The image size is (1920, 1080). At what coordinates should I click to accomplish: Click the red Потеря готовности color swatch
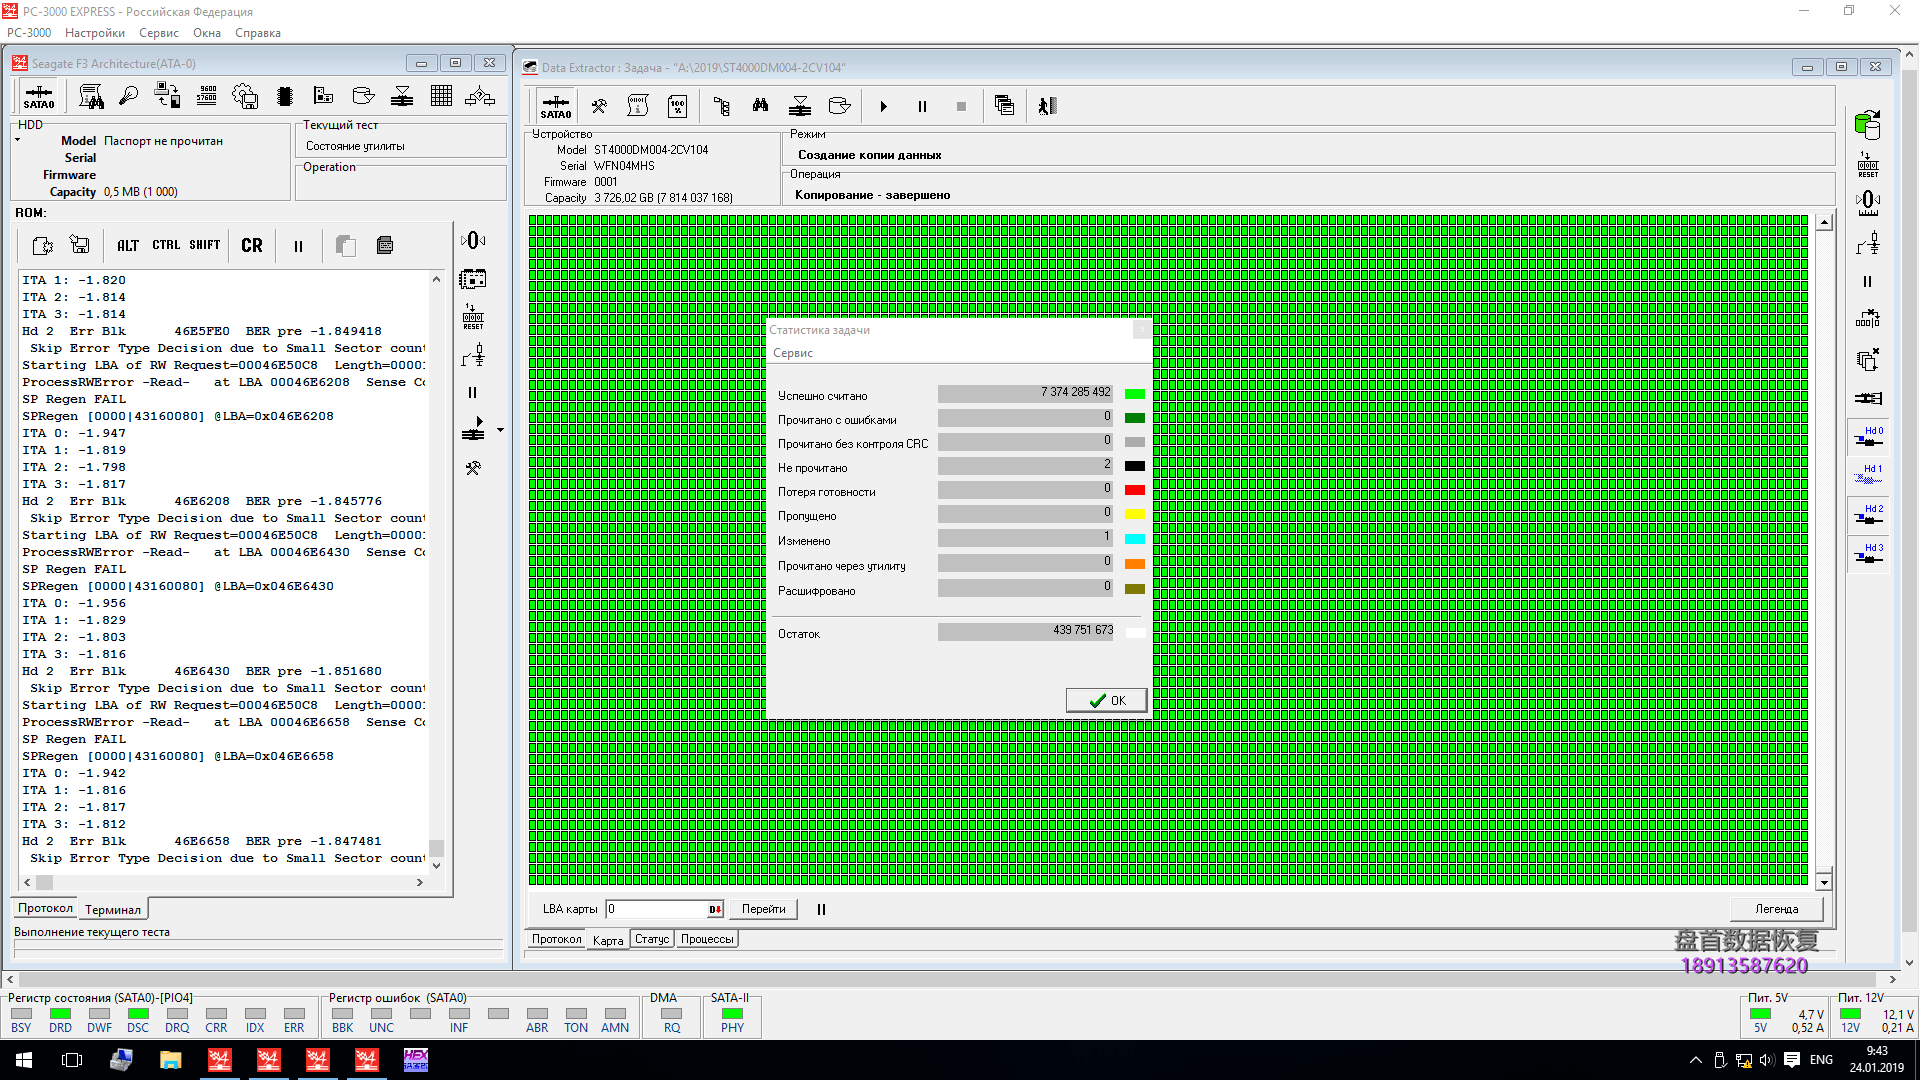point(1135,490)
